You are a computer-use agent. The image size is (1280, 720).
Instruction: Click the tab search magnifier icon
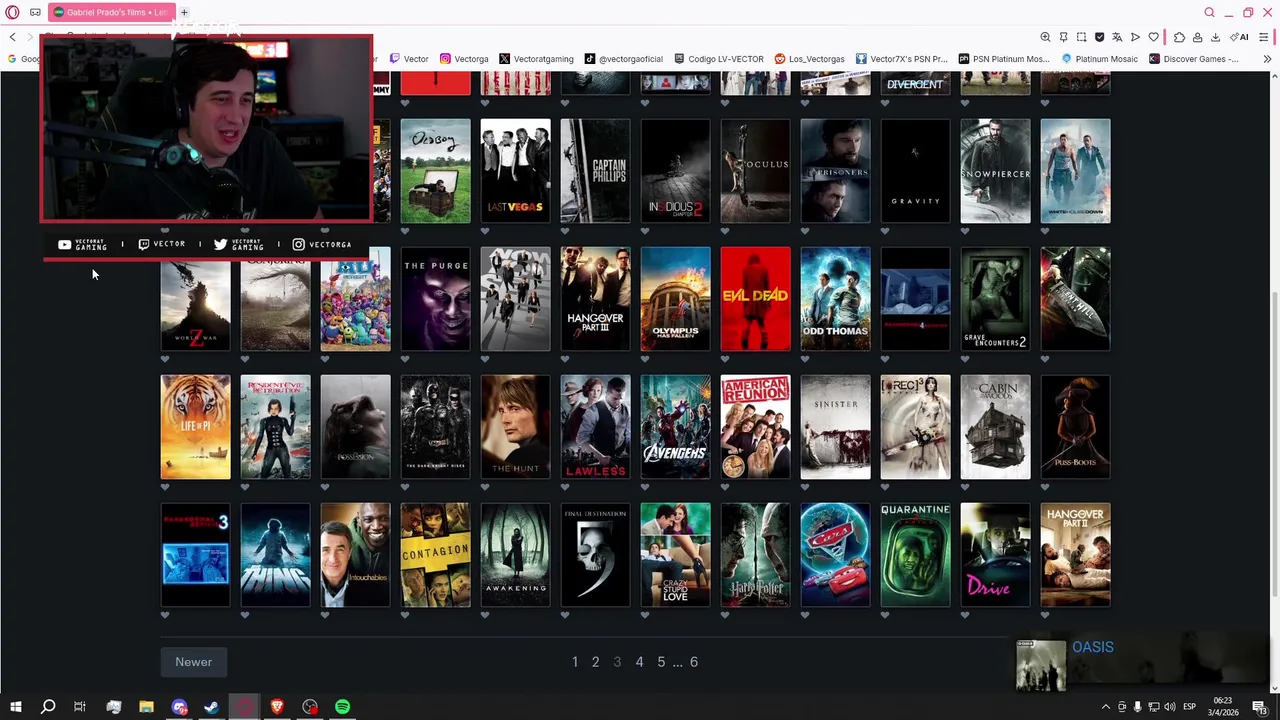pos(1209,12)
